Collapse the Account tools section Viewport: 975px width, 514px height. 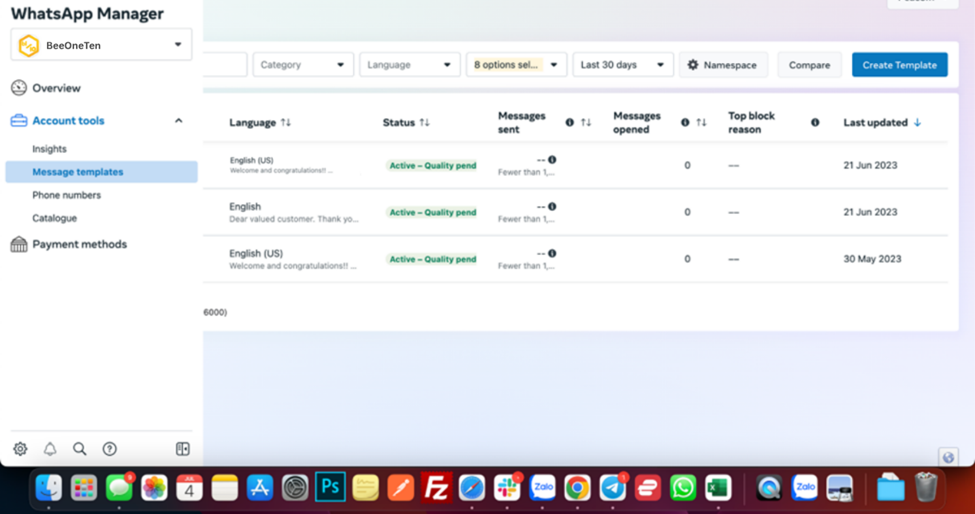[x=179, y=121]
